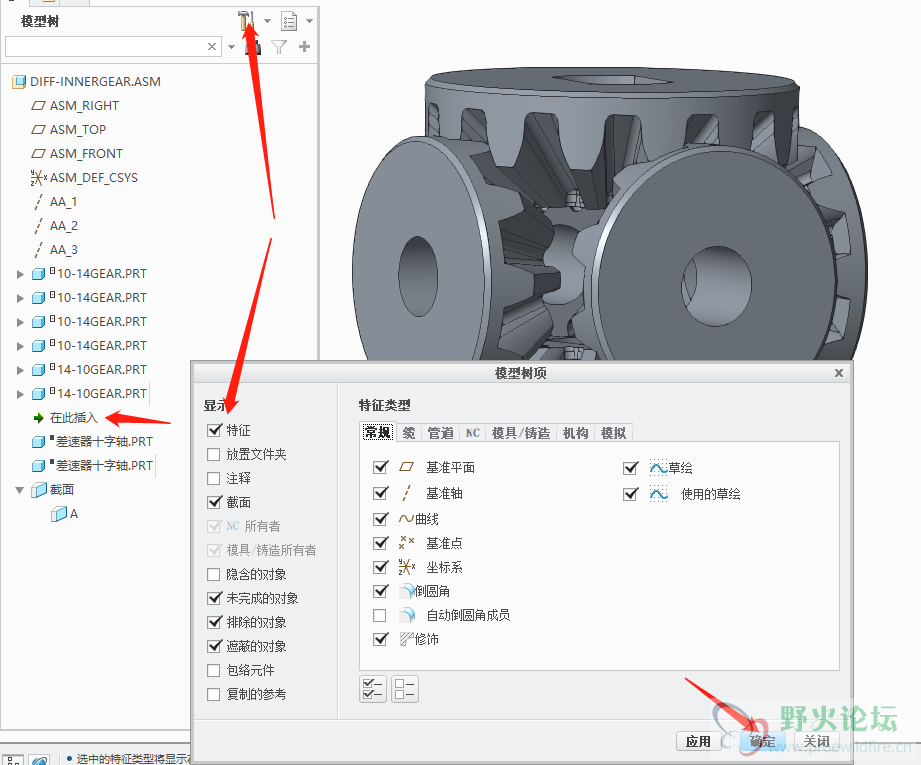Click the model tree show list icon
Viewport: 921px width, 765px height.
288,21
